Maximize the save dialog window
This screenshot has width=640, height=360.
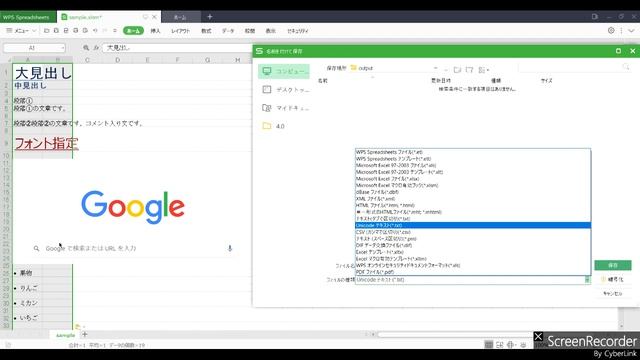618,51
